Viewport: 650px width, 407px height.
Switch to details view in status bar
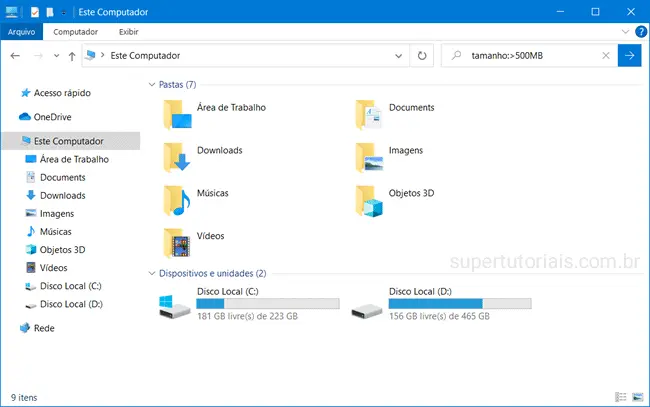point(621,397)
